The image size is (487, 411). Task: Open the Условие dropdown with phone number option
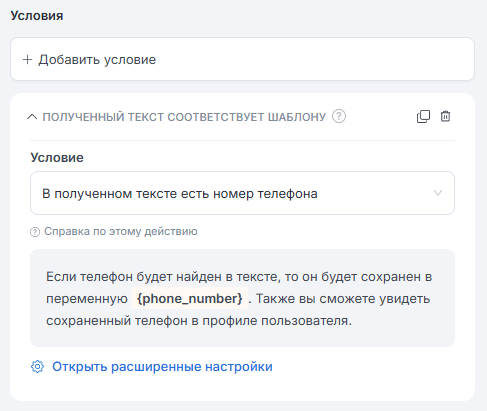coord(242,193)
